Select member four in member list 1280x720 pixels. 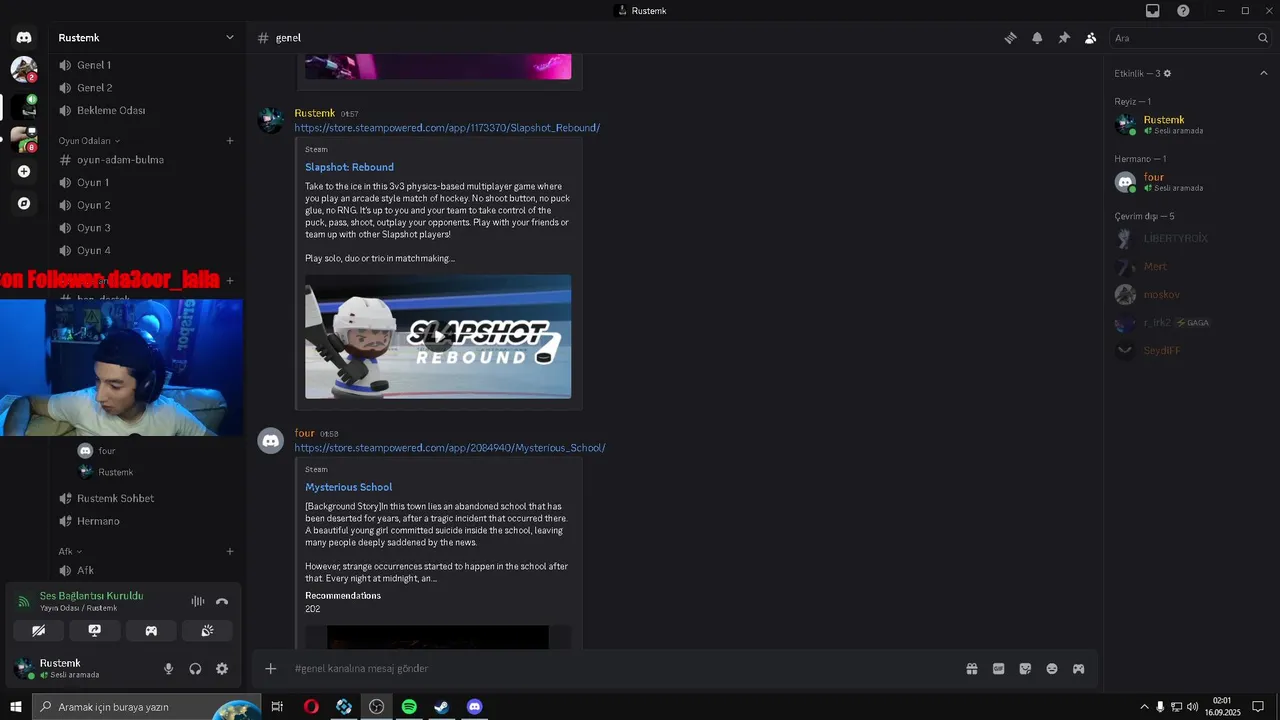pos(1190,182)
